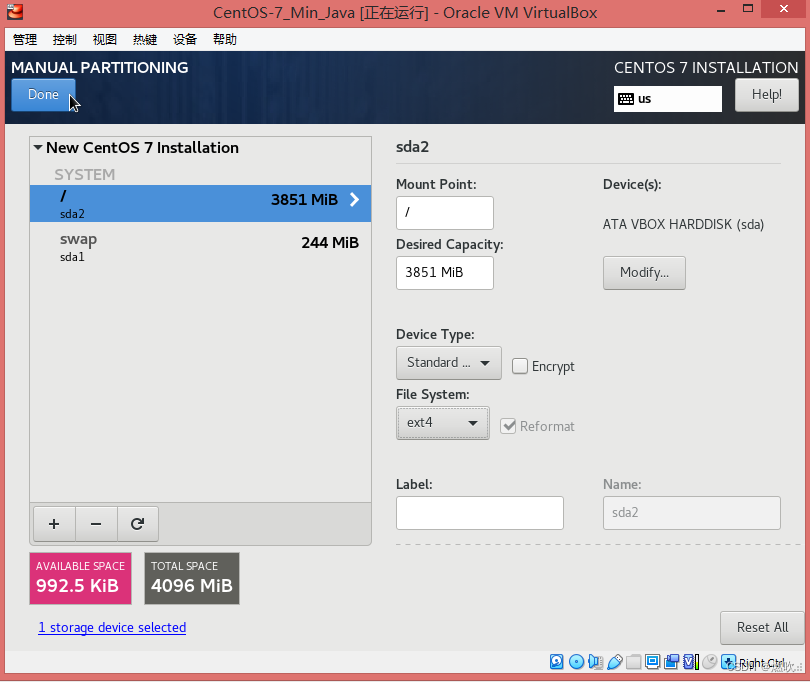Click the 244 MiB swap size value

(330, 242)
